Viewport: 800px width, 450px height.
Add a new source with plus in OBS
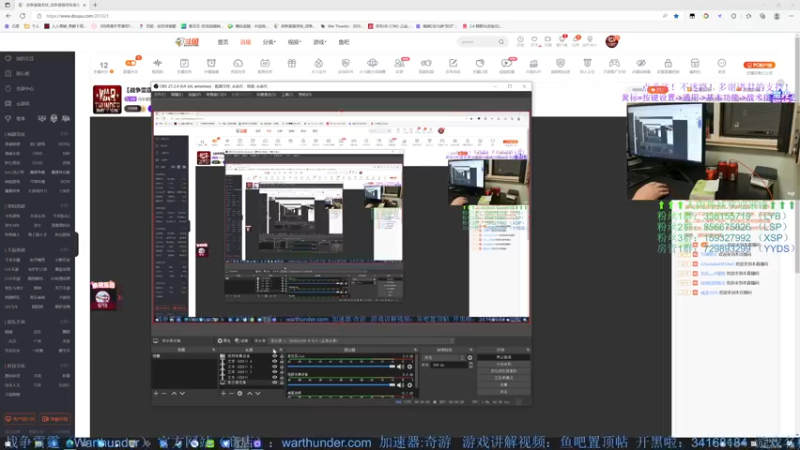point(223,393)
